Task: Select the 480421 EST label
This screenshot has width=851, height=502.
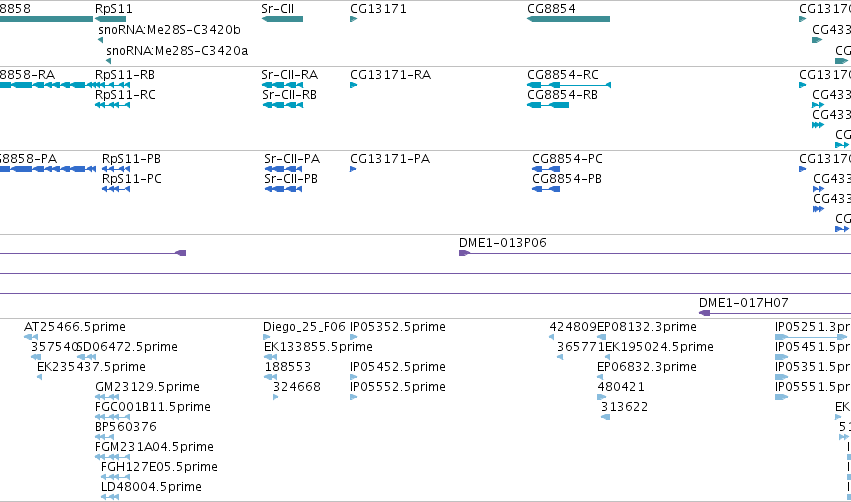Action: 621,387
